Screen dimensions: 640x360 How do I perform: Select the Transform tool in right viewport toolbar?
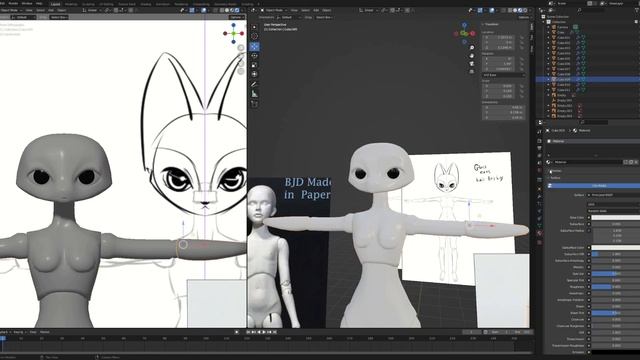click(x=254, y=74)
